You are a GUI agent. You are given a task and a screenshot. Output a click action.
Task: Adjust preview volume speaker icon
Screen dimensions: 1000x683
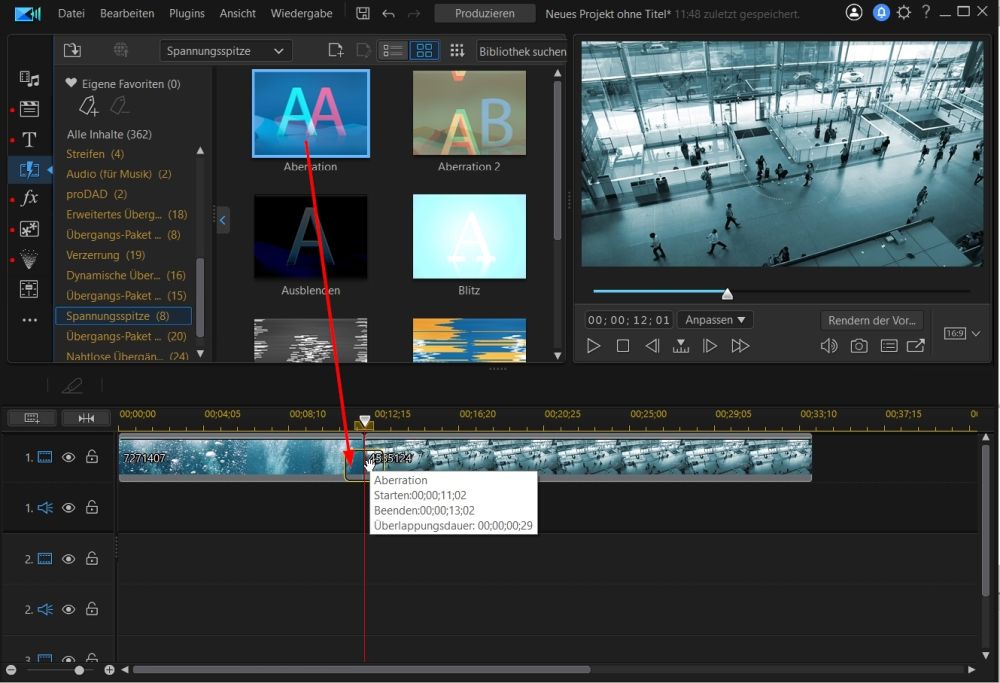828,346
